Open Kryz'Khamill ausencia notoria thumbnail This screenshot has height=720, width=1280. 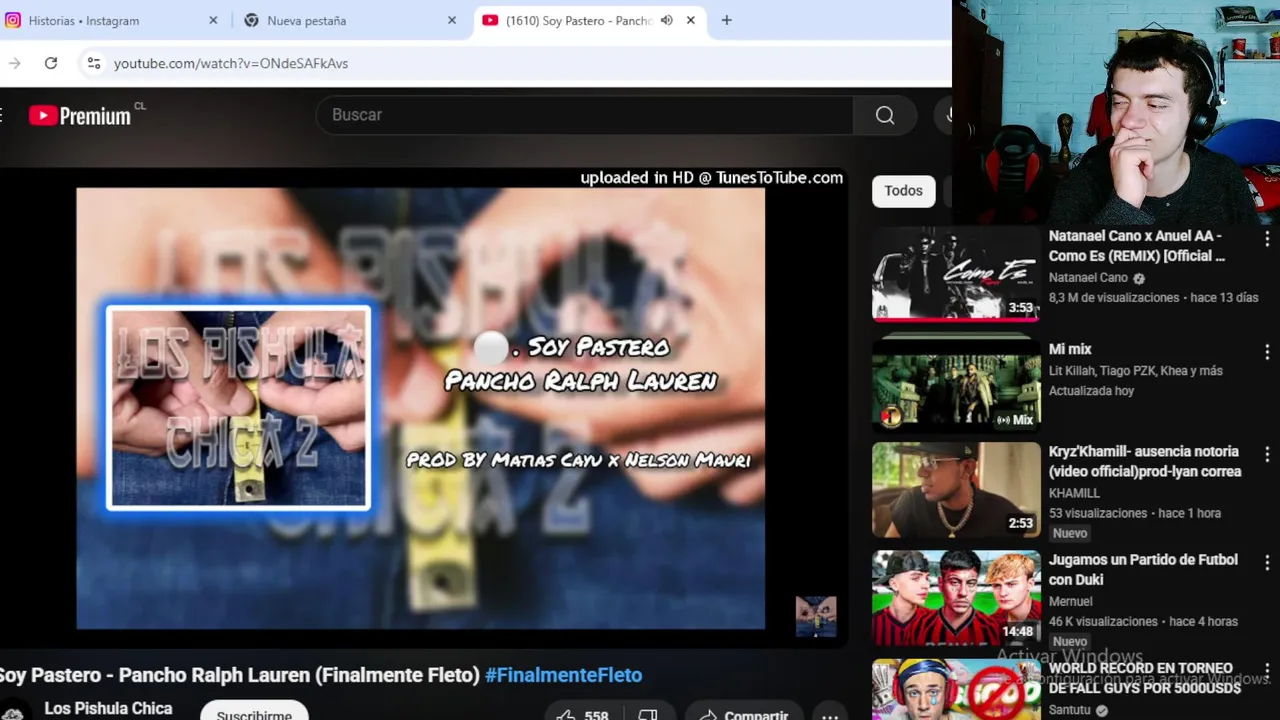956,490
